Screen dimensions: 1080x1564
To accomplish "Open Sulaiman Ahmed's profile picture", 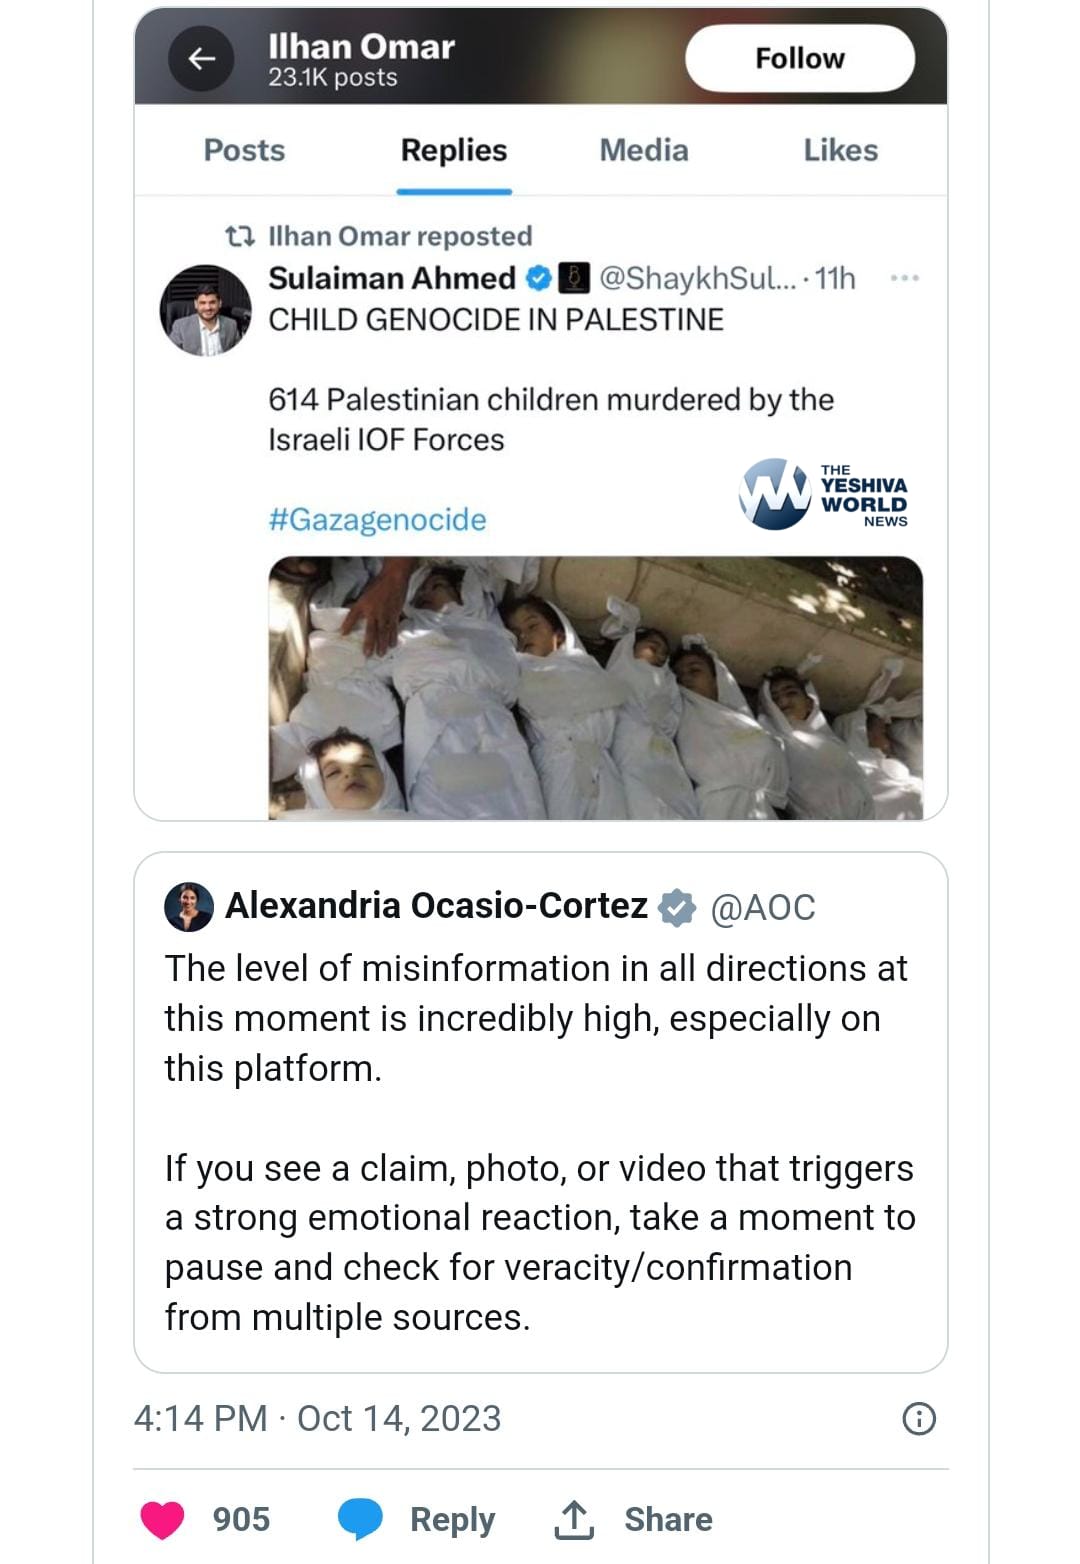I will pos(206,310).
